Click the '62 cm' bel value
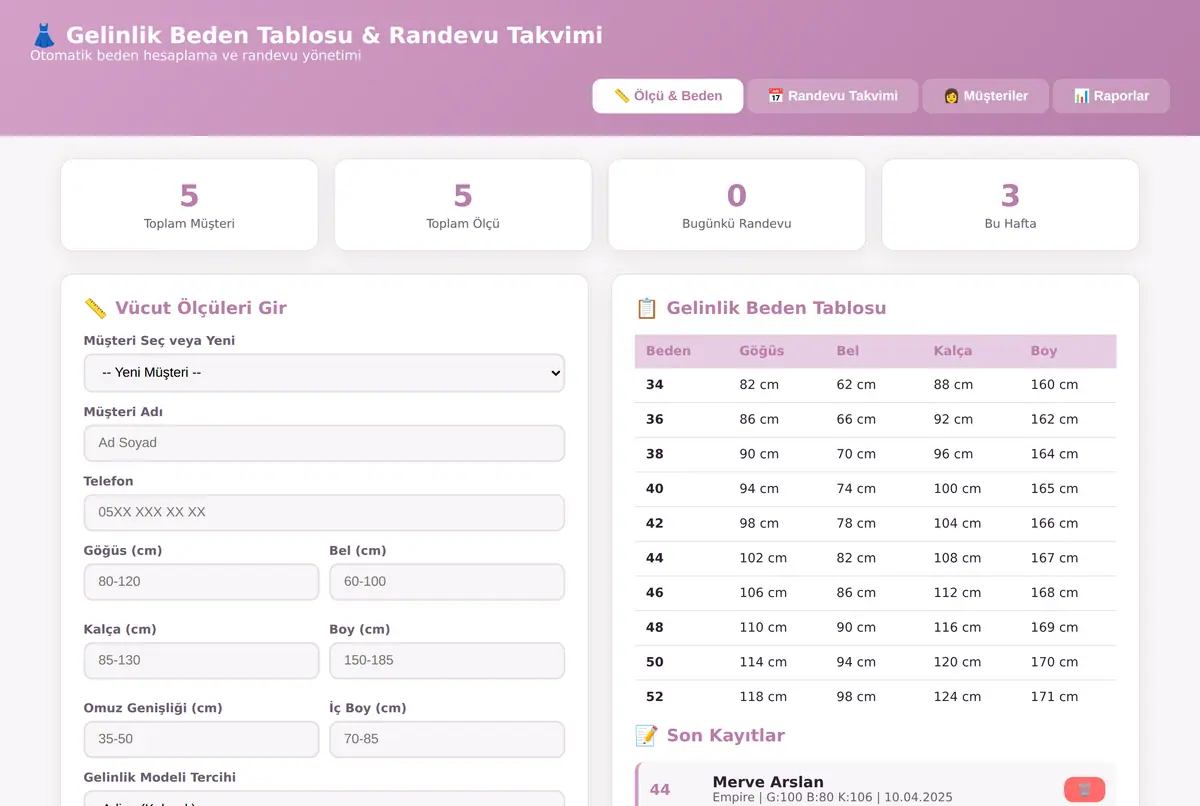Viewport: 1200px width, 806px height. [x=856, y=385]
